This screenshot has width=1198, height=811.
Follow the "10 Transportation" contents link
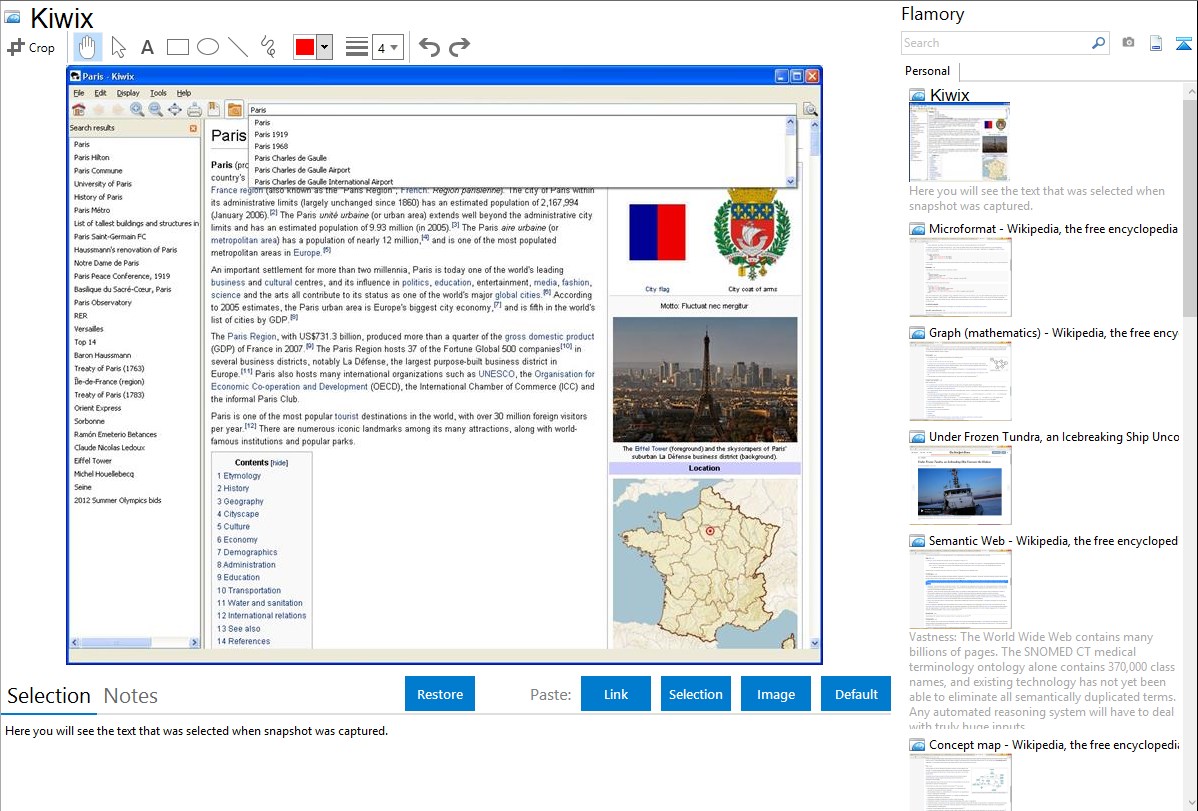tap(248, 591)
